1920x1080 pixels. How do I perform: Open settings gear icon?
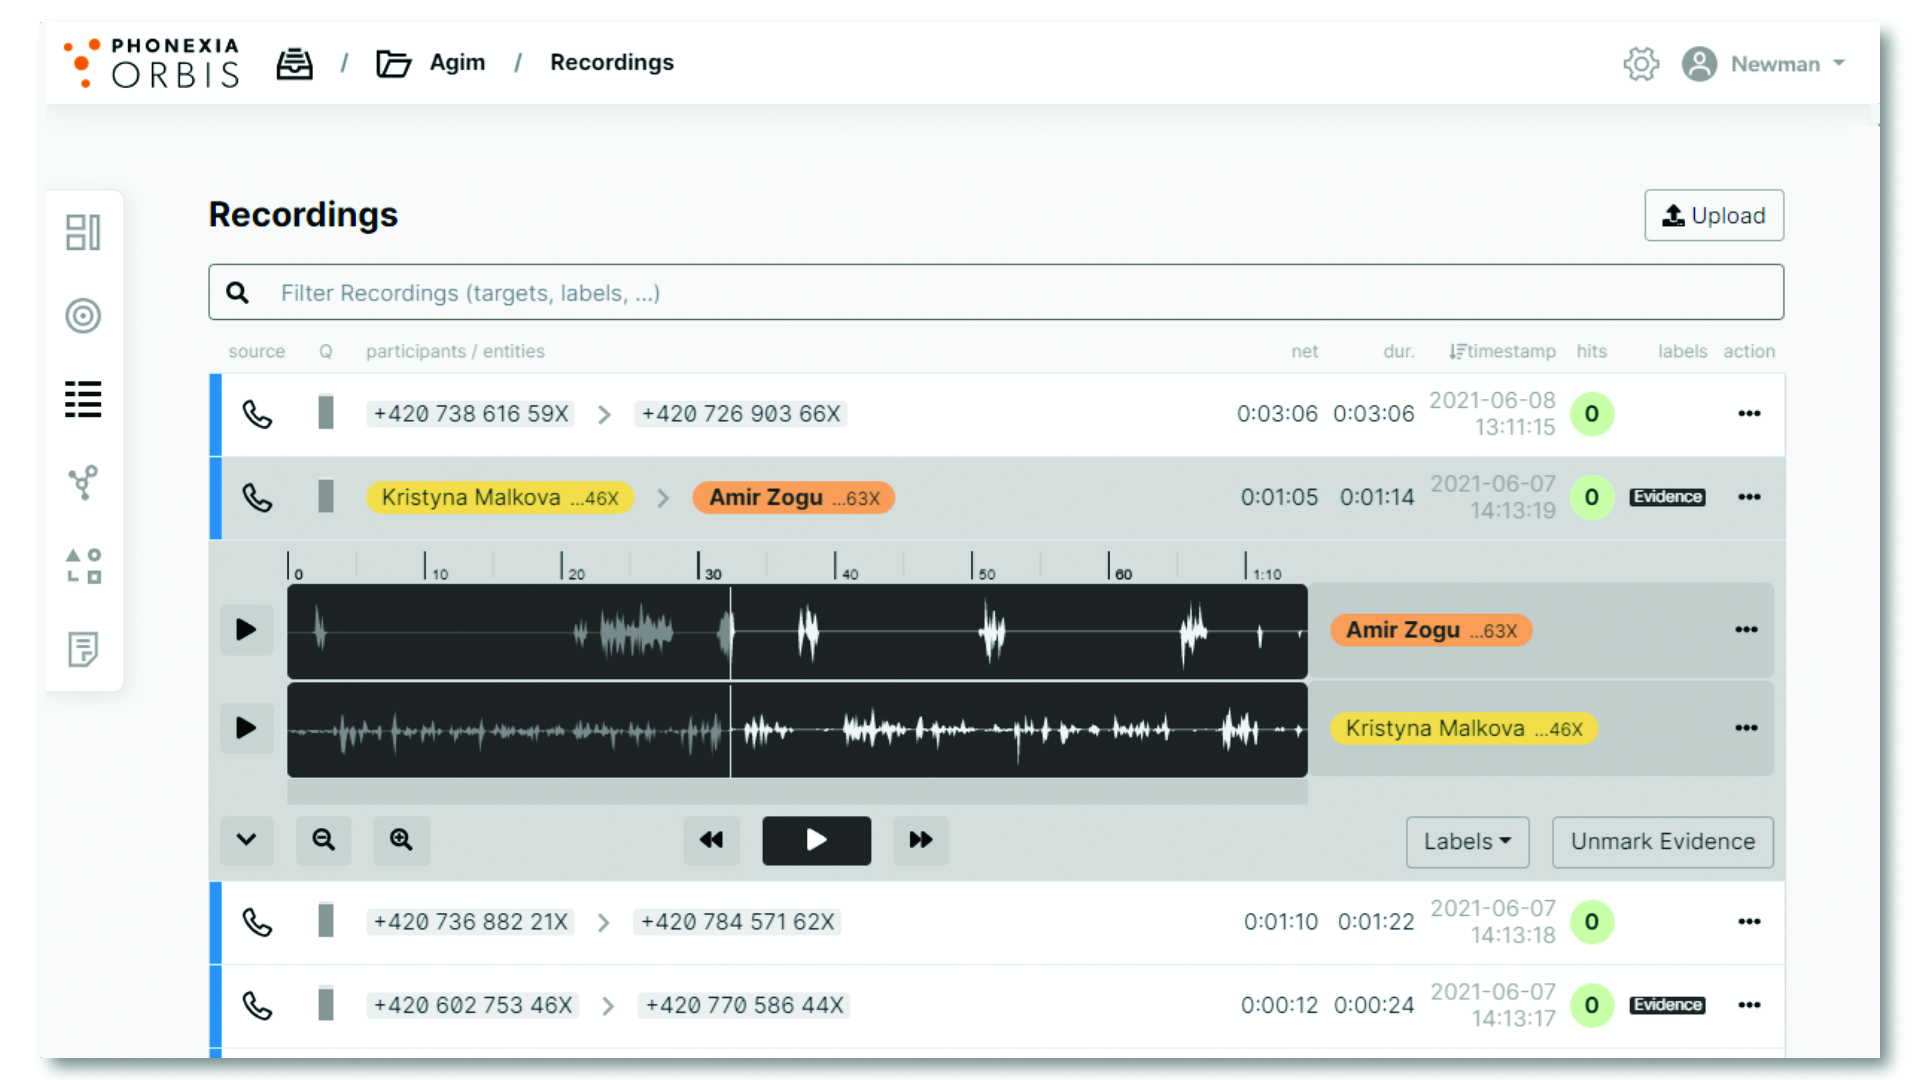(x=1640, y=64)
